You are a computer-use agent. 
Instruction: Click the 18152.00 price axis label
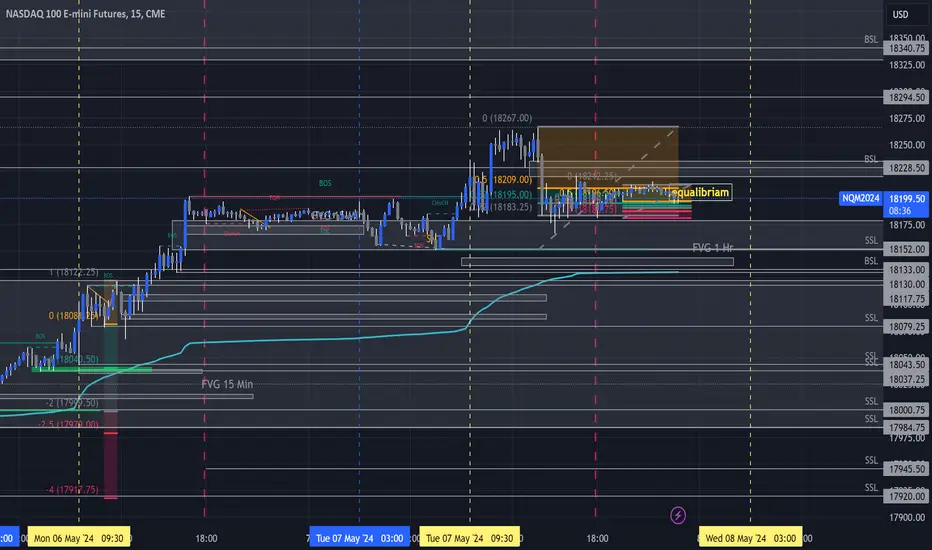click(906, 249)
